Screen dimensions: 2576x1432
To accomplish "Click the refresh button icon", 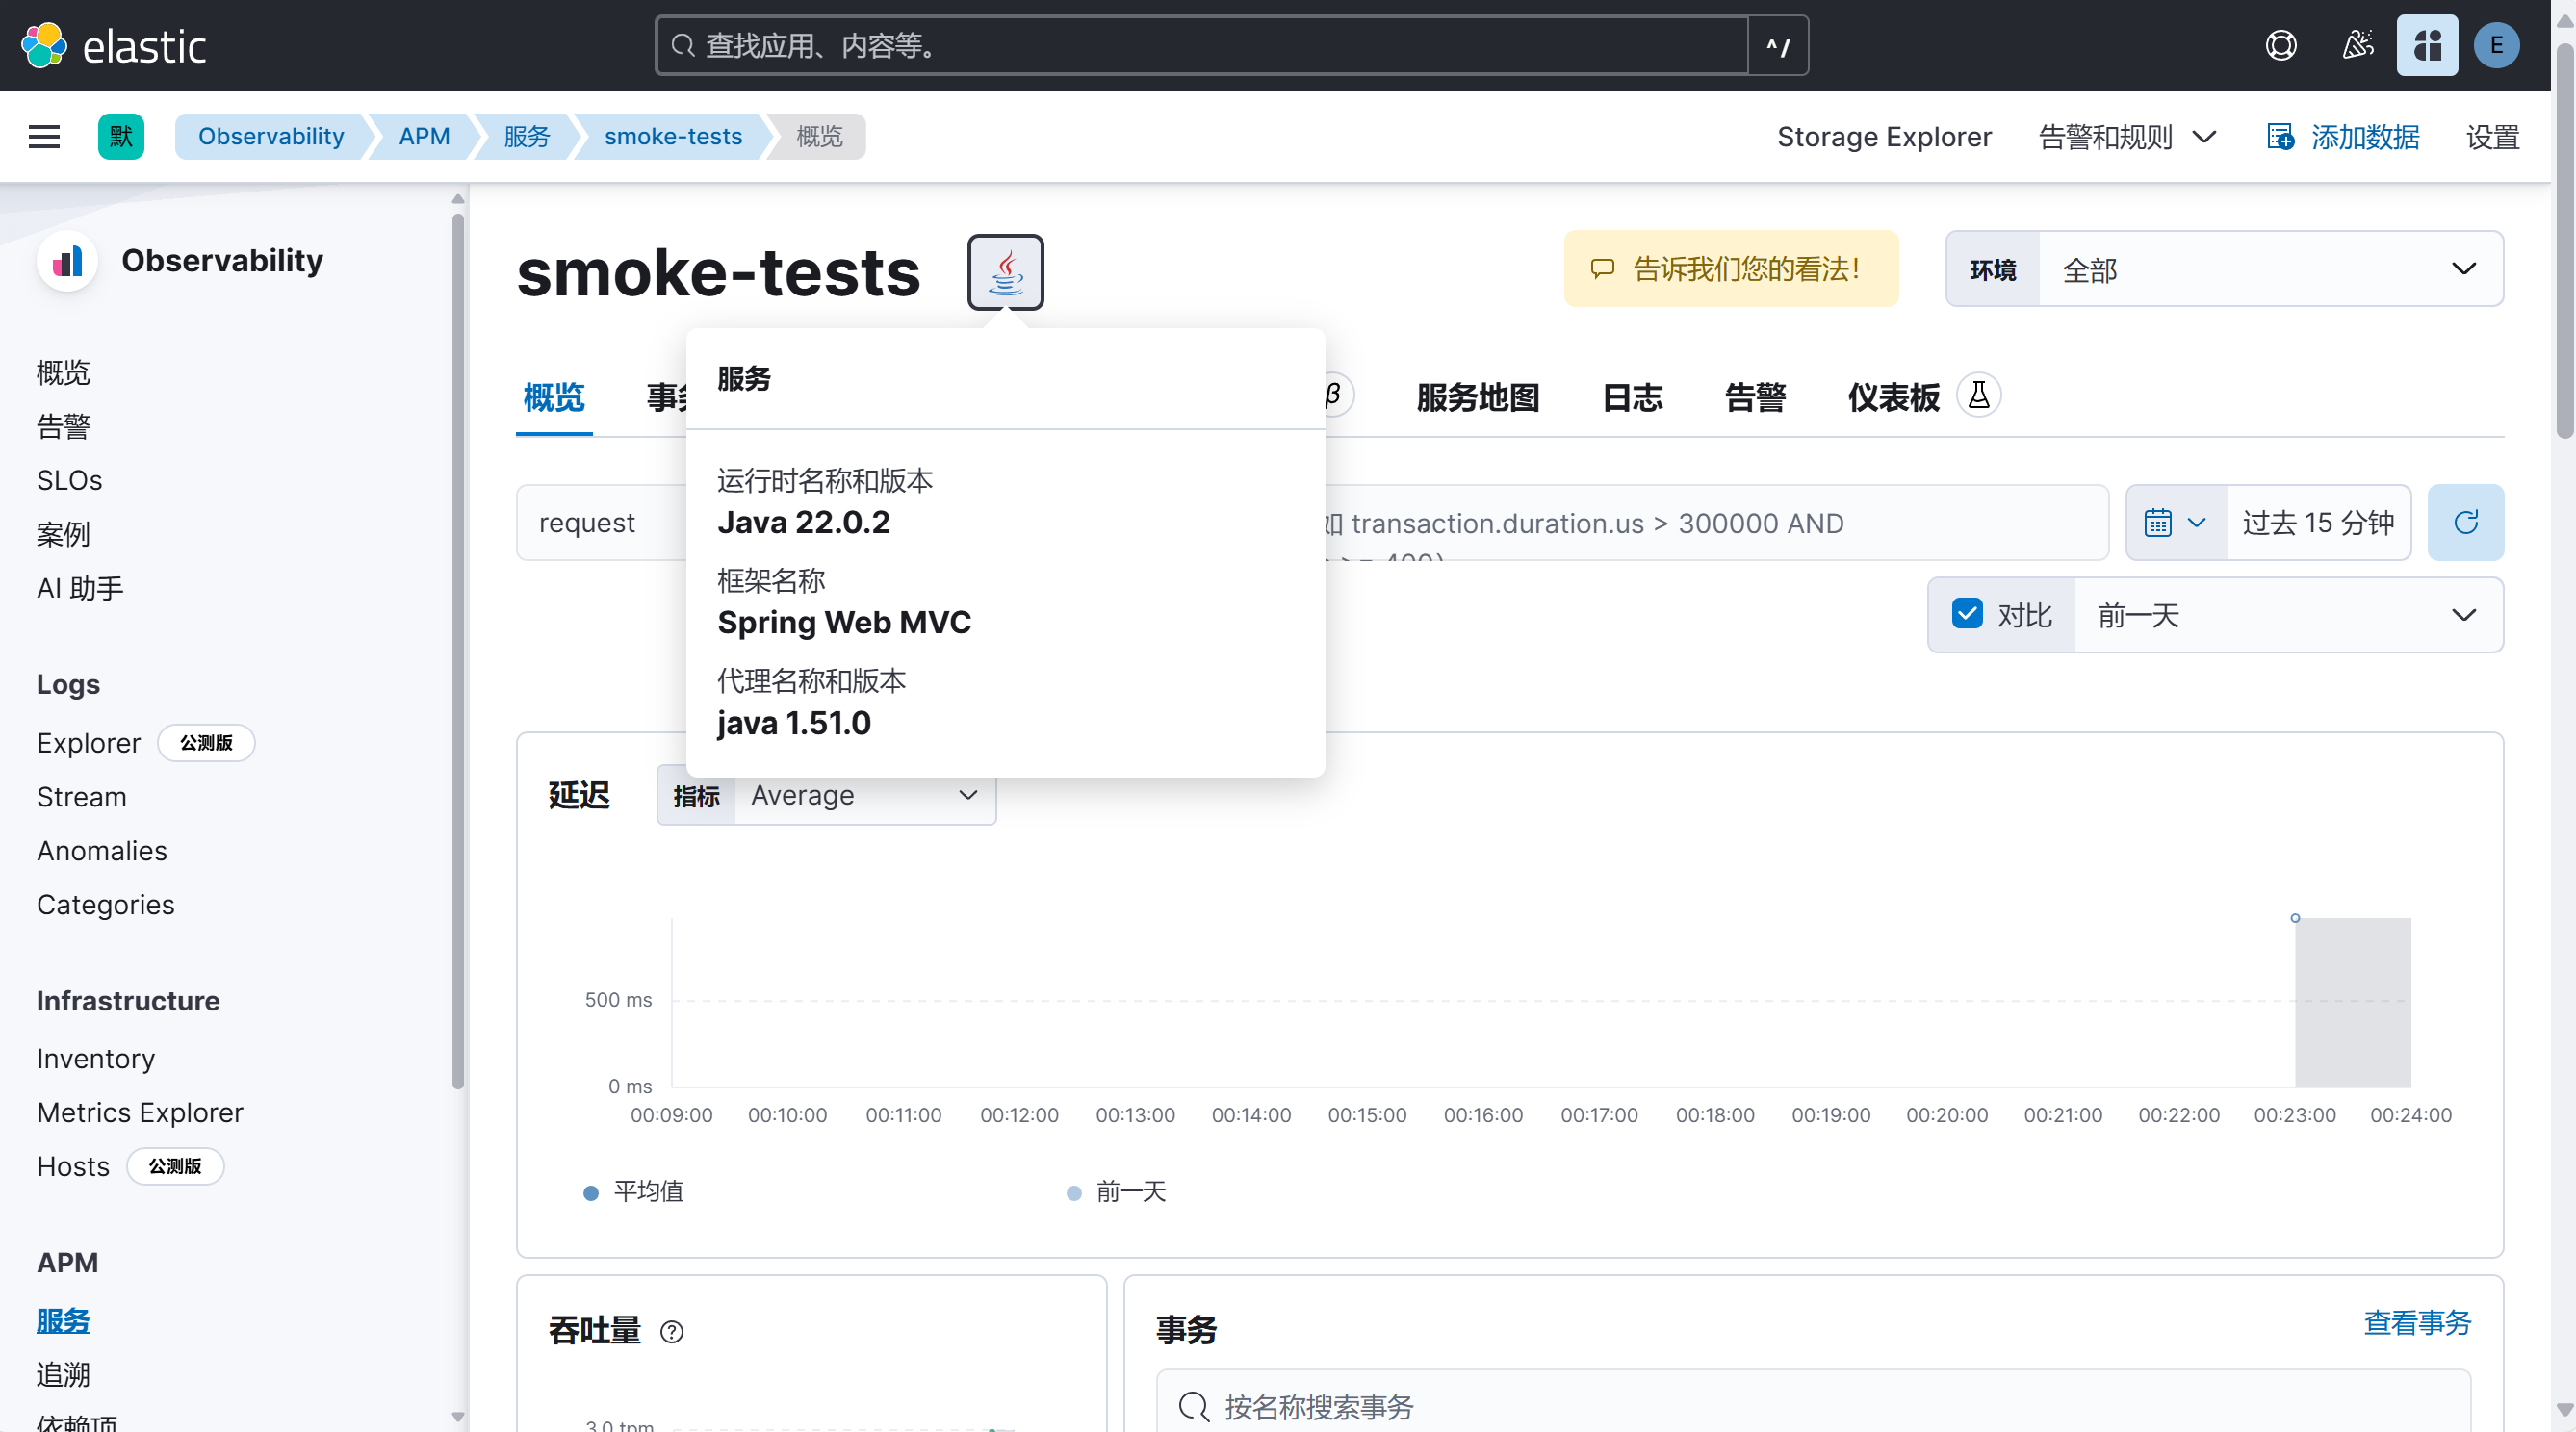I will coord(2465,522).
